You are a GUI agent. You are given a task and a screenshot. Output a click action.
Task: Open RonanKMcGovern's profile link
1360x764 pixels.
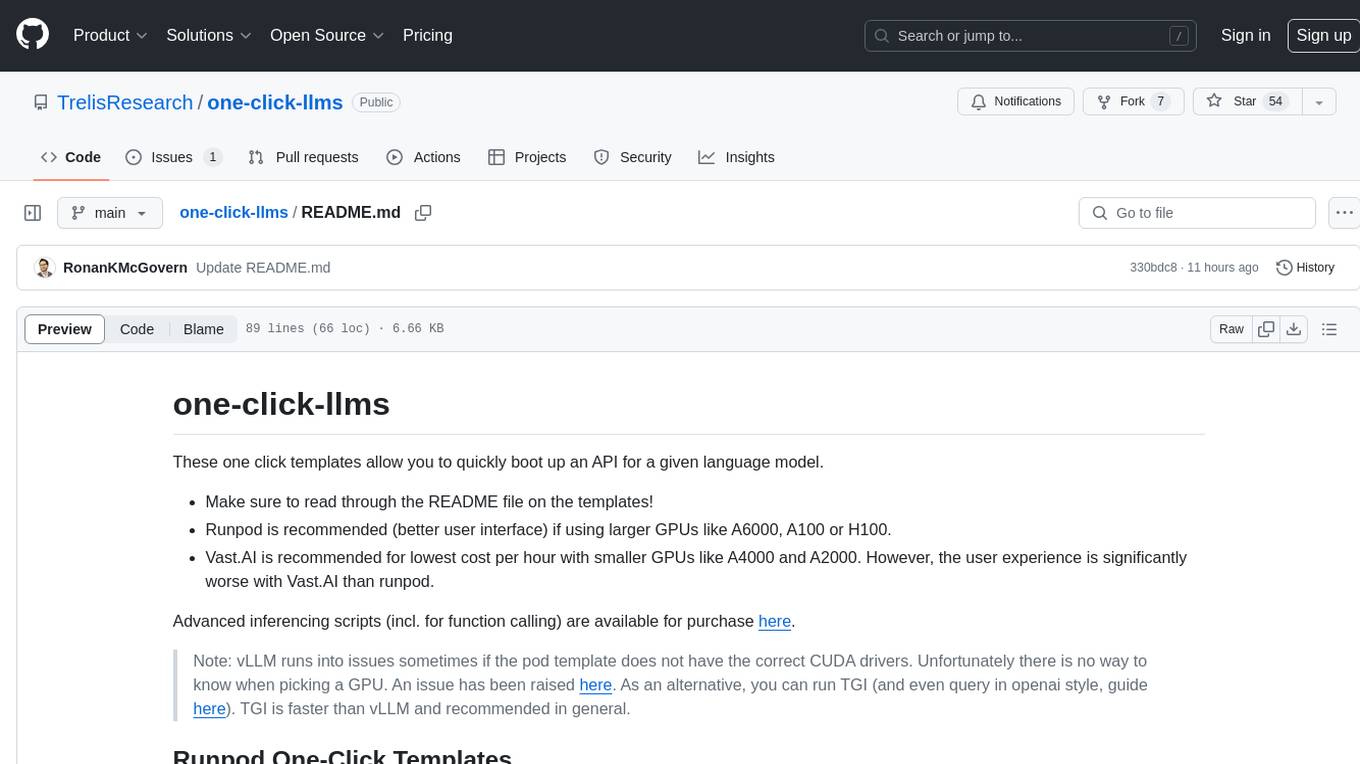tap(125, 268)
